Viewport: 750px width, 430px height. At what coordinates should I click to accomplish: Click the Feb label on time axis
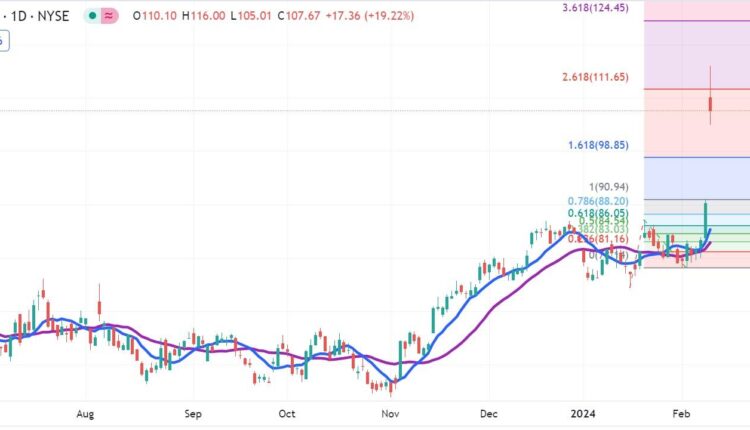681,412
